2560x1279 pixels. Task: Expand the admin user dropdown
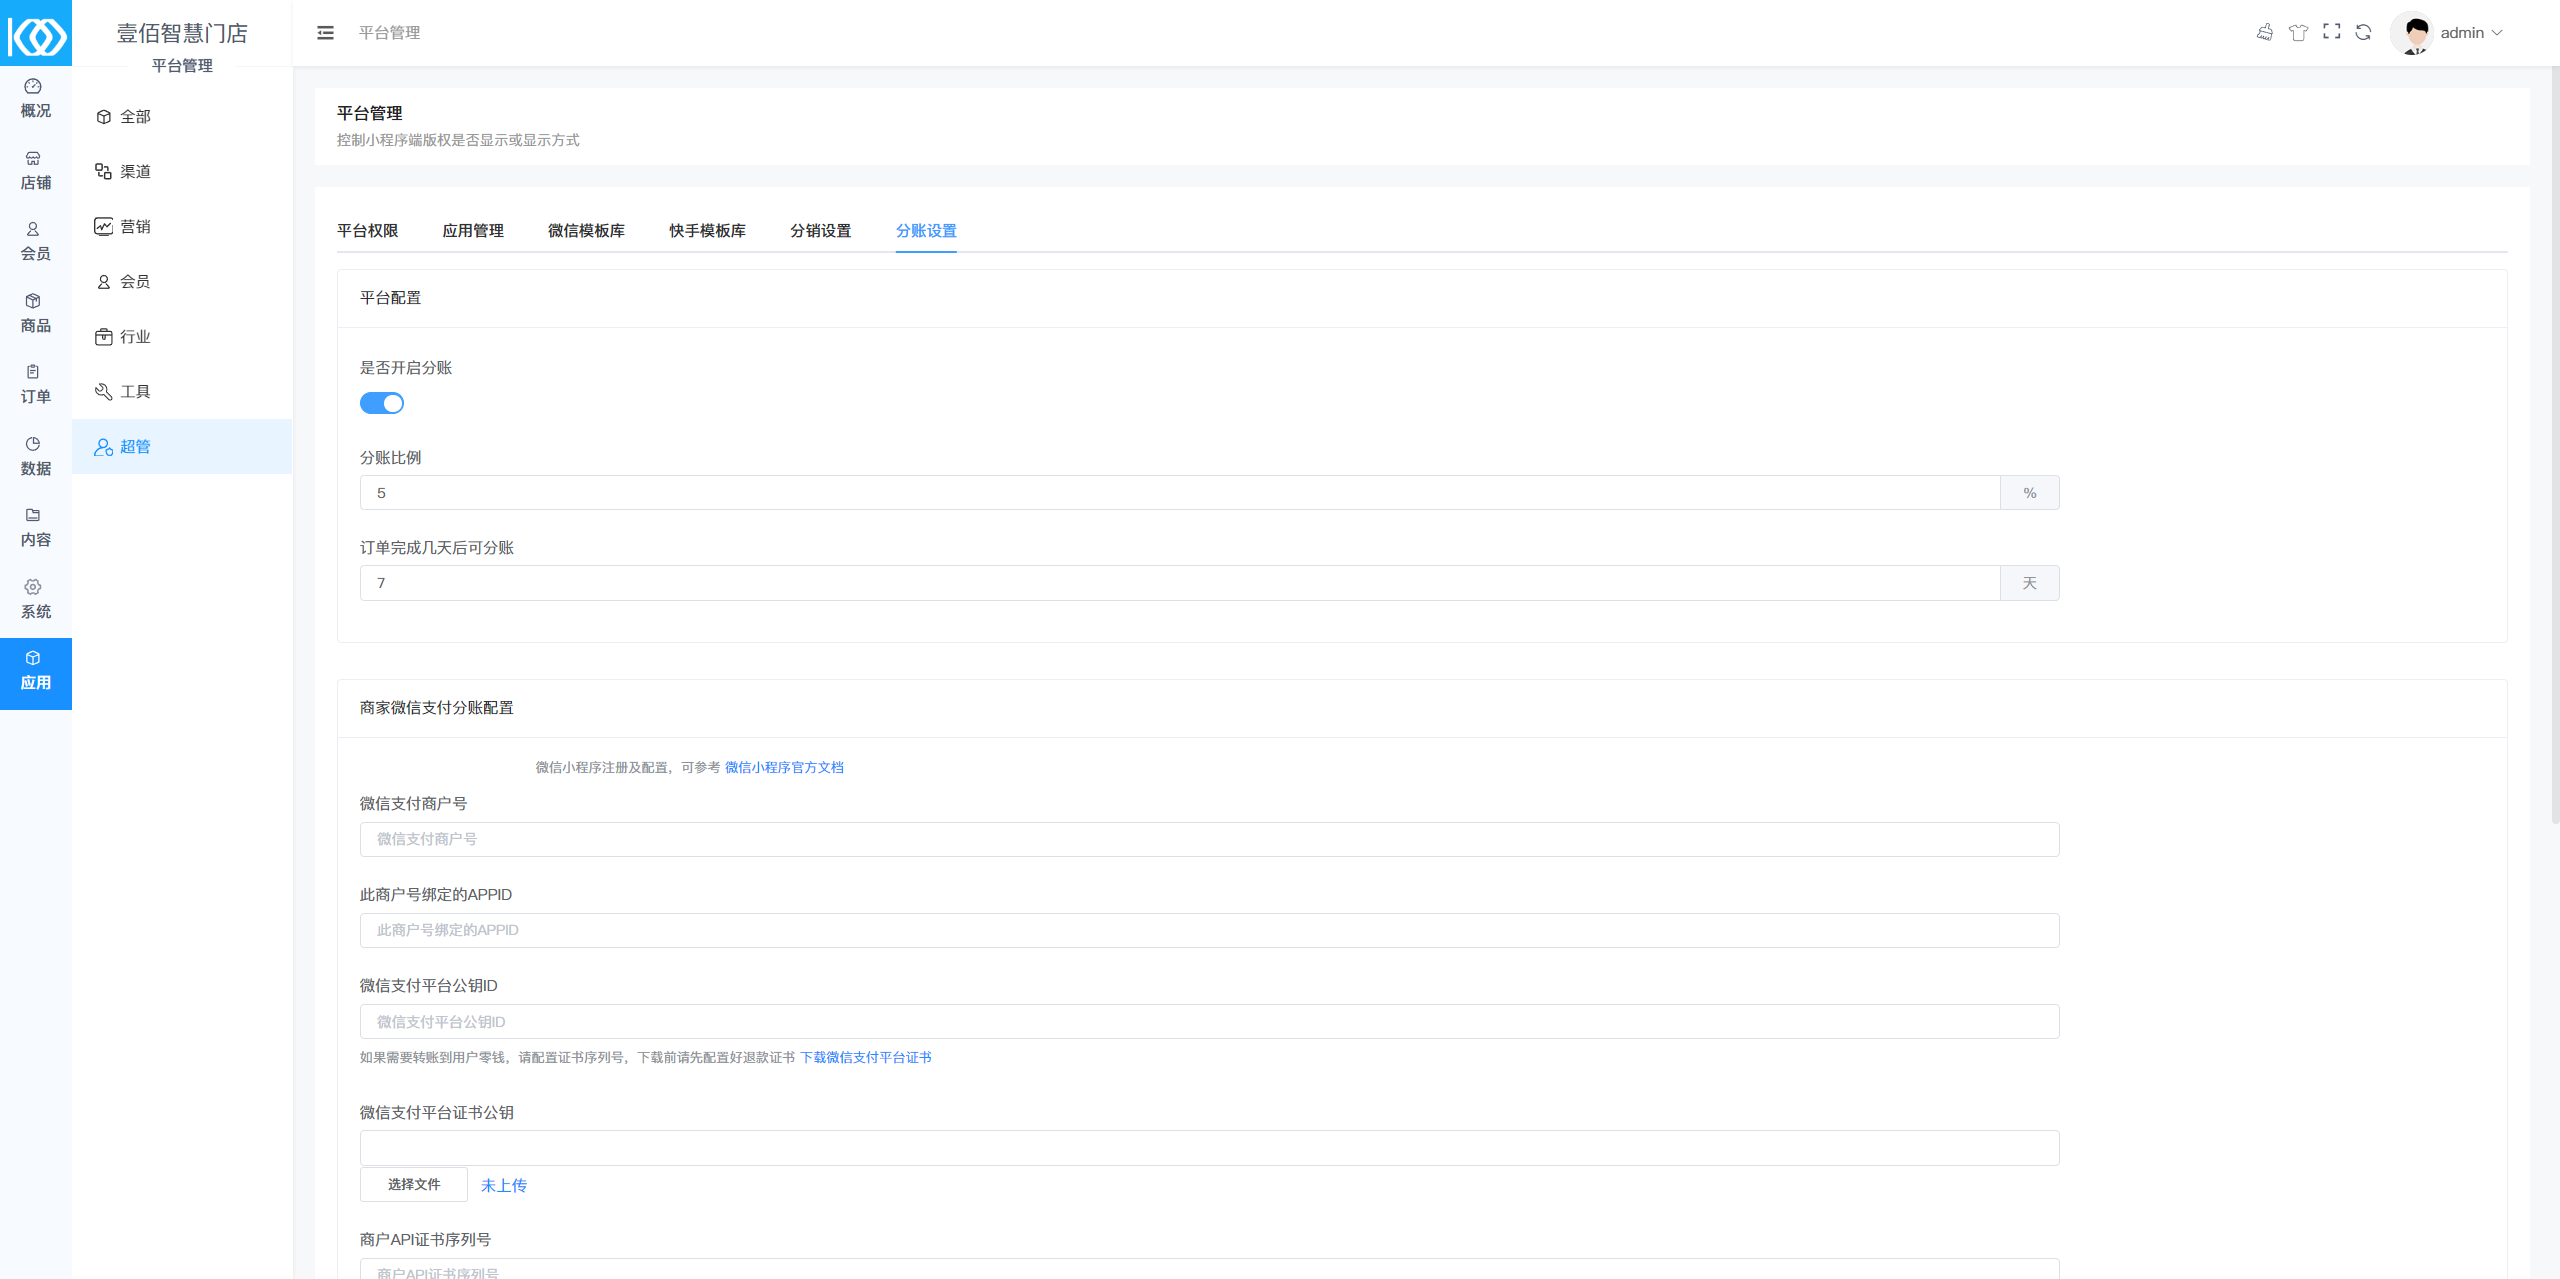(x=2470, y=33)
